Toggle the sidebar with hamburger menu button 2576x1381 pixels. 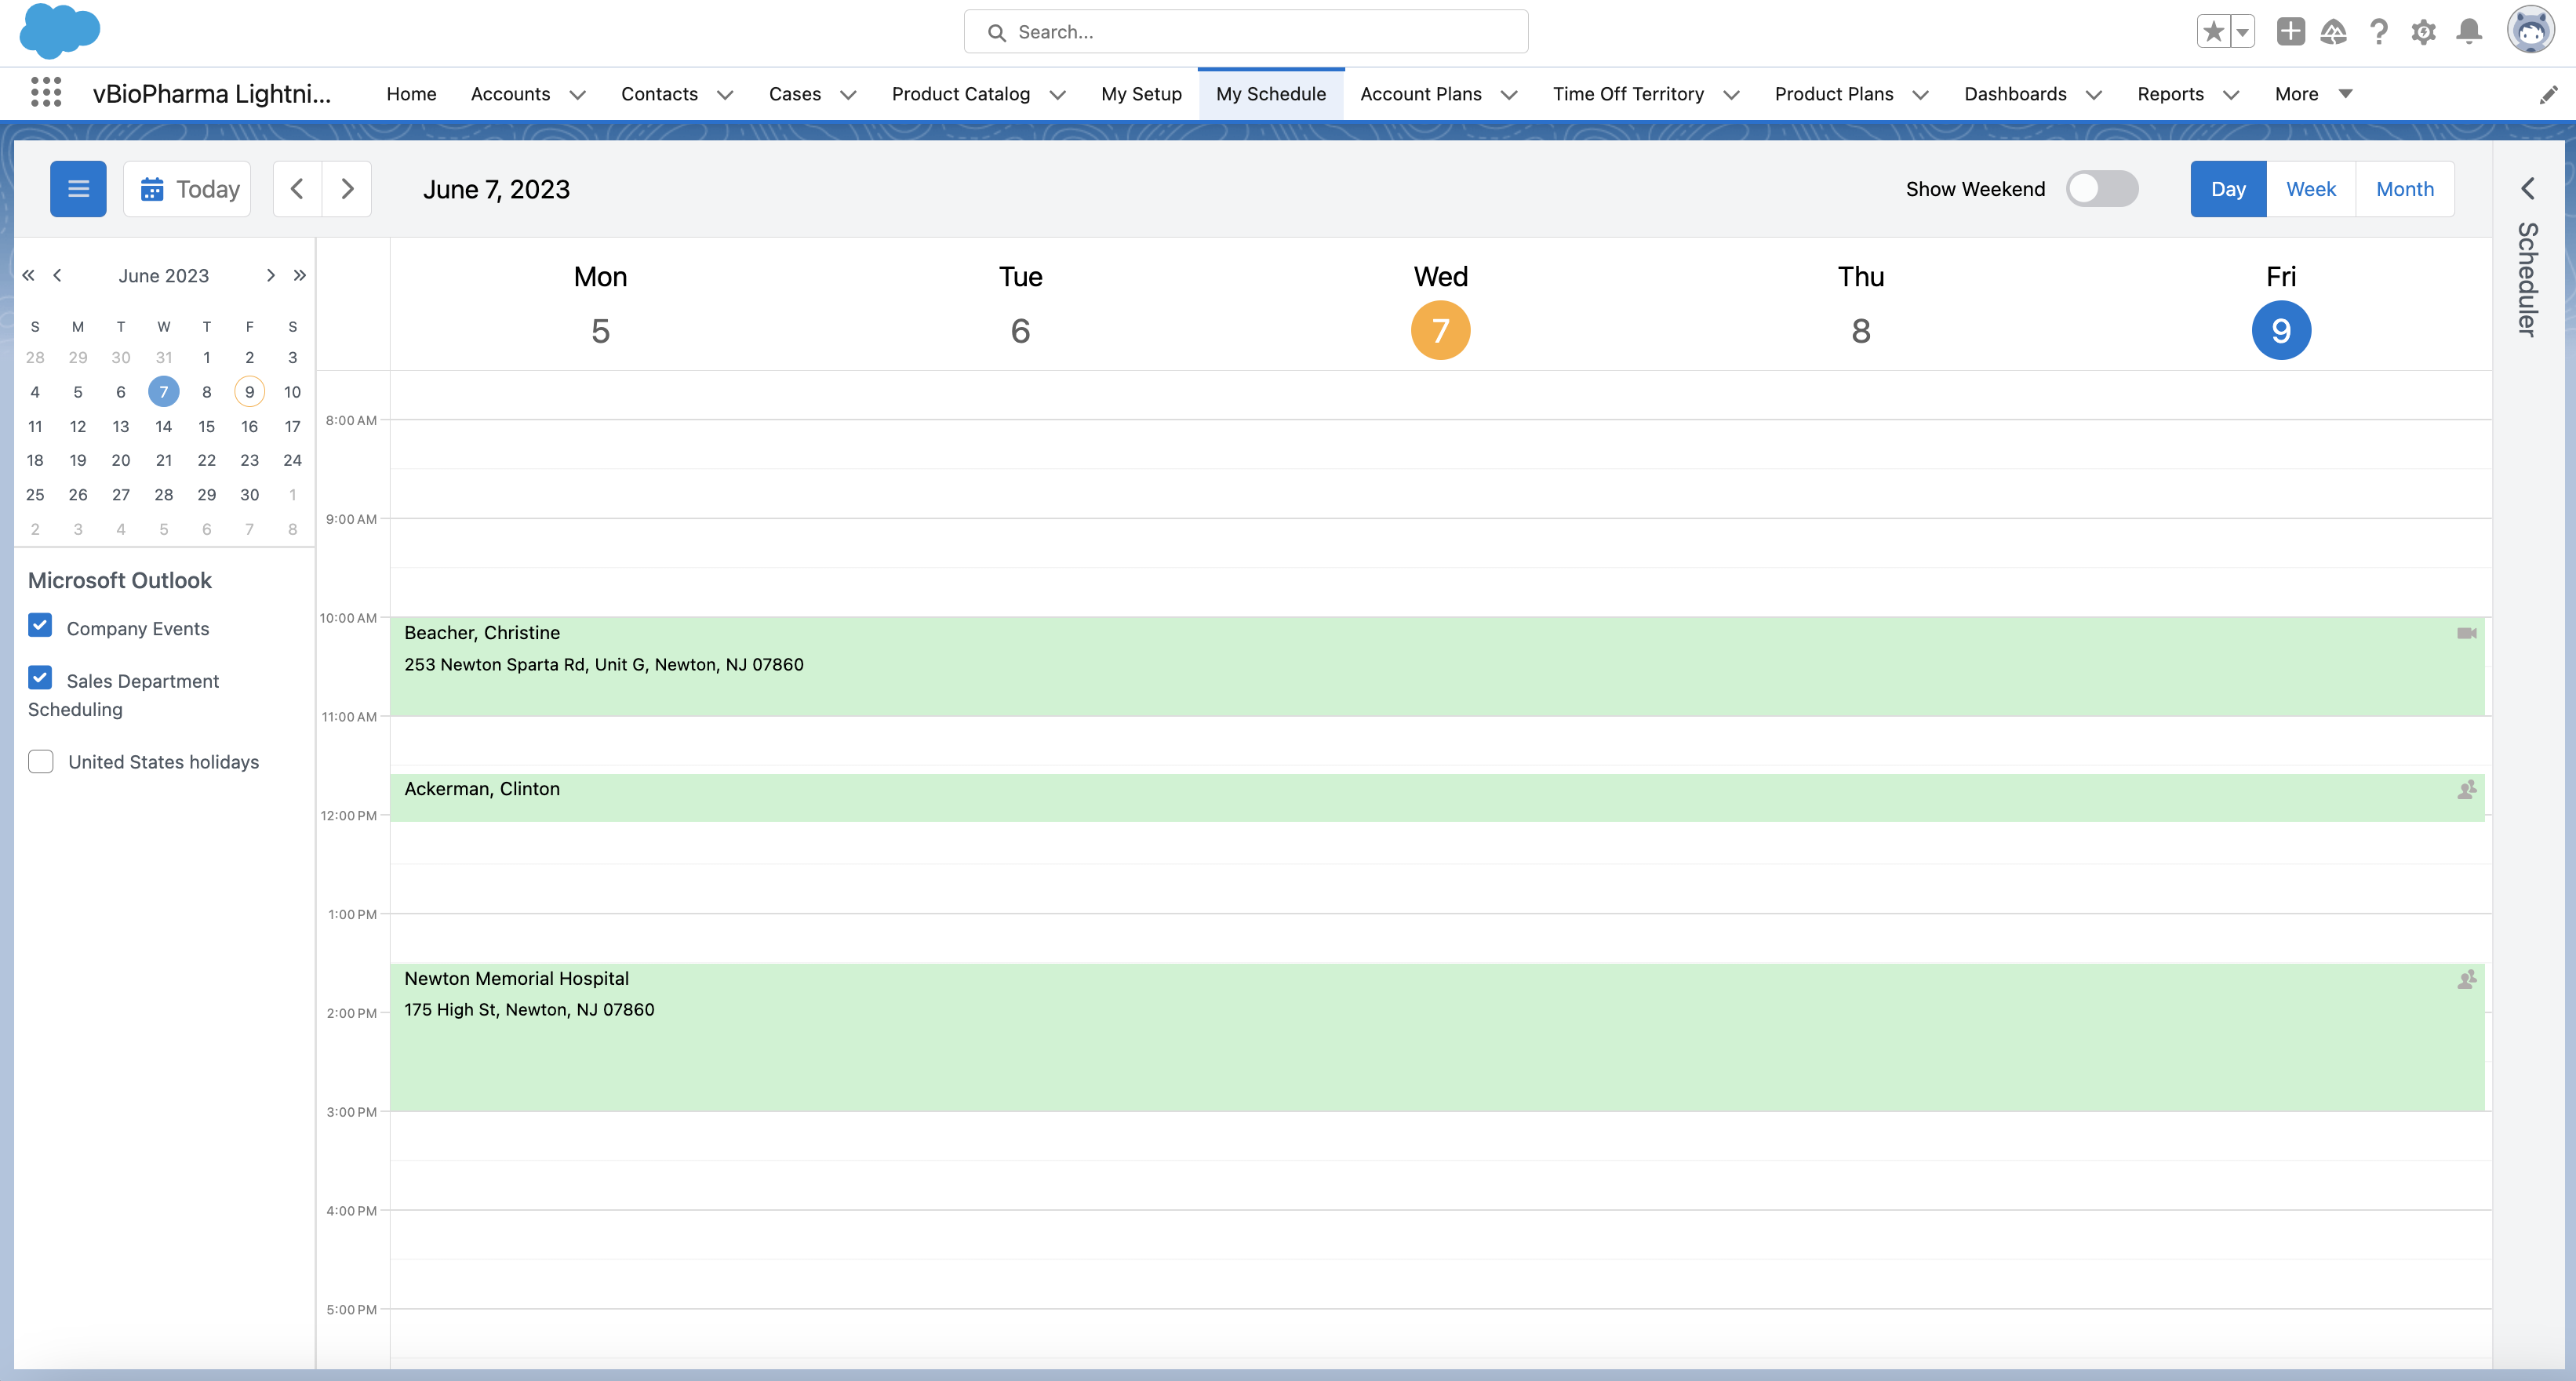click(x=78, y=189)
